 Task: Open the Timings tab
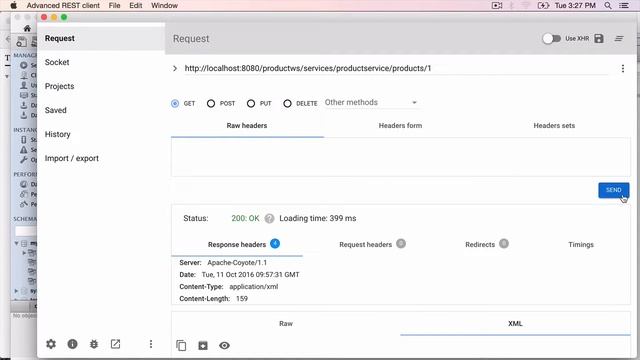coord(581,244)
